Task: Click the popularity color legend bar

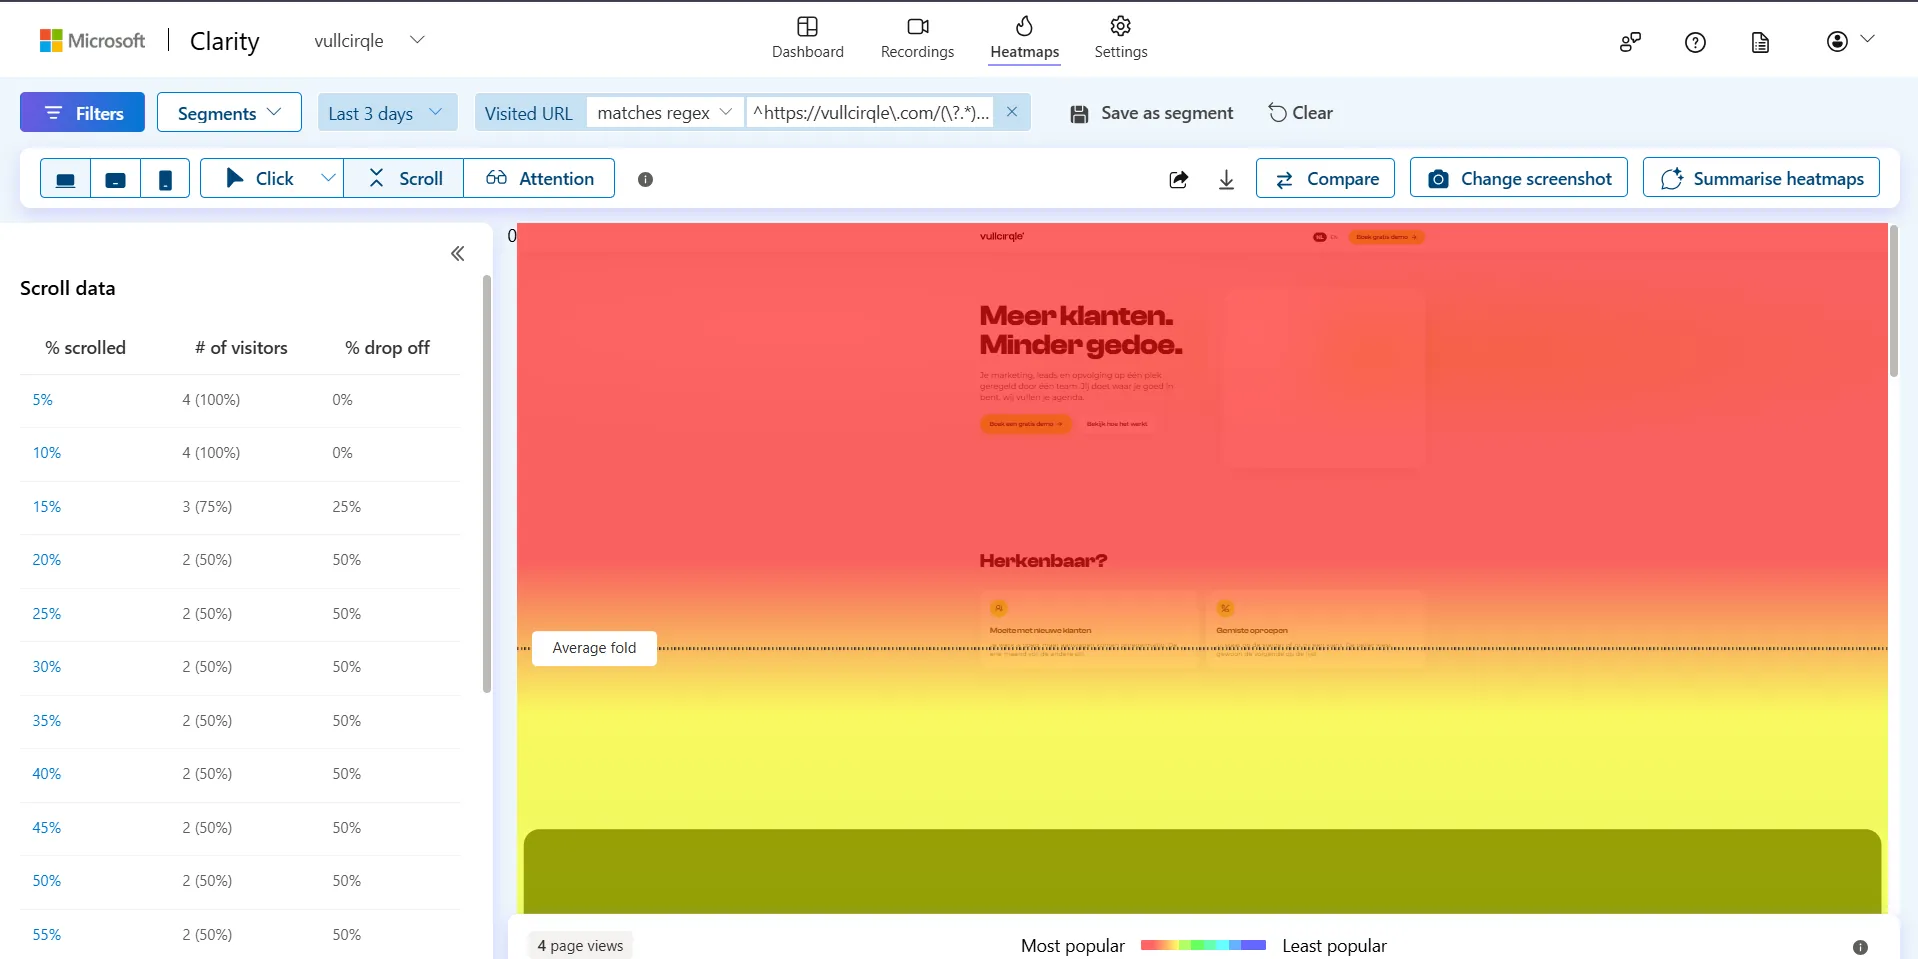Action: click(x=1203, y=945)
